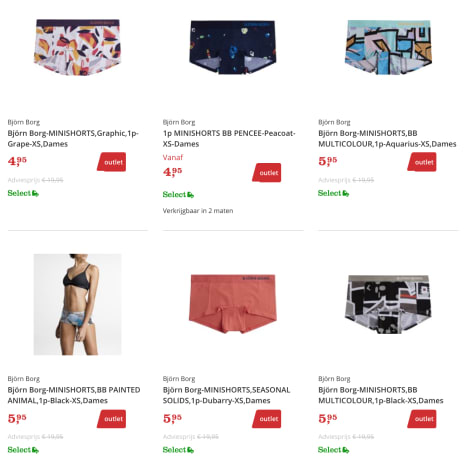475x474 pixels.
Task: Click 'Verkrijgbaar in 2 maten' text
Action: tap(198, 211)
